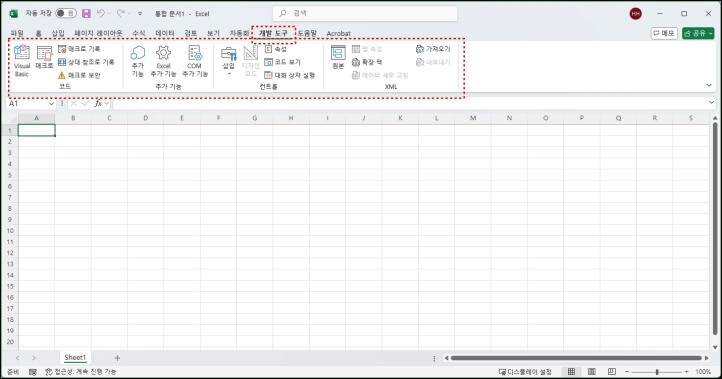This screenshot has height=379, width=722.
Task: Select column header D
Action: (146, 118)
